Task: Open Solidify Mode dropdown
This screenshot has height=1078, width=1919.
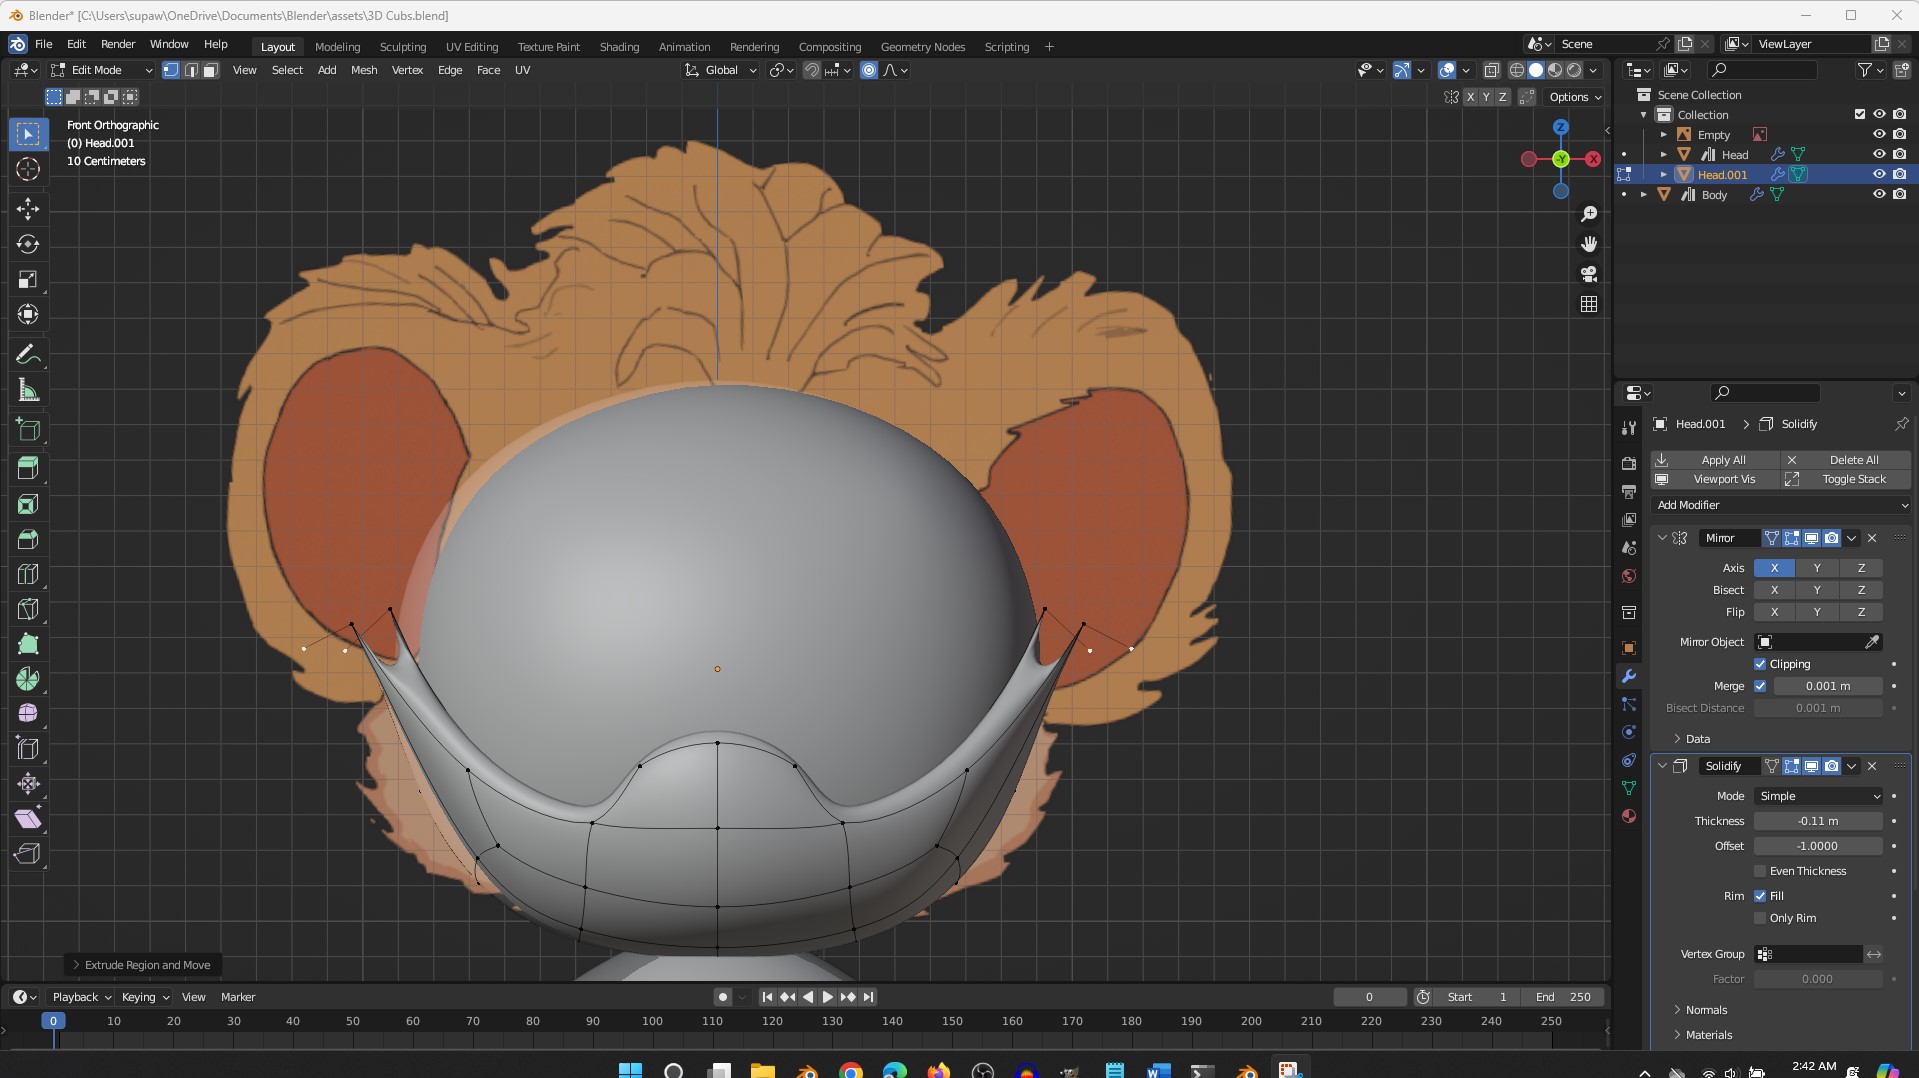Action: pos(1818,796)
